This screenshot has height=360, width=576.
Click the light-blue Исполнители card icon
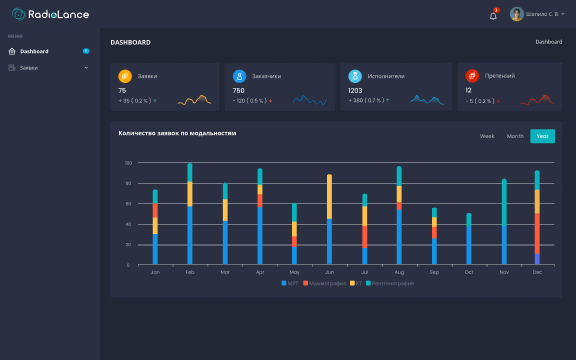click(355, 76)
